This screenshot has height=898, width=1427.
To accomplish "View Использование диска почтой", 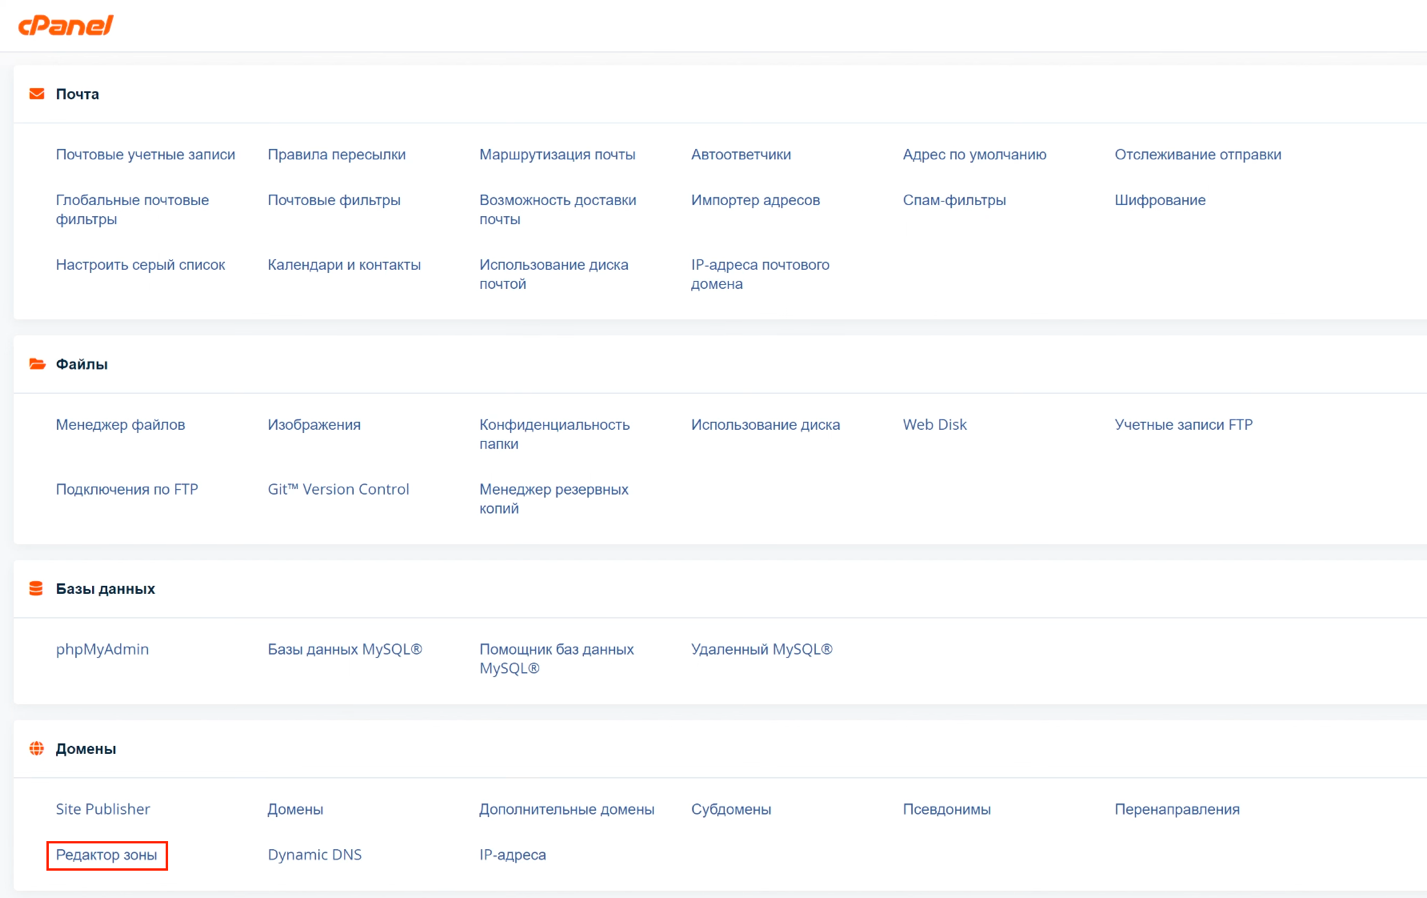I will 554,275.
